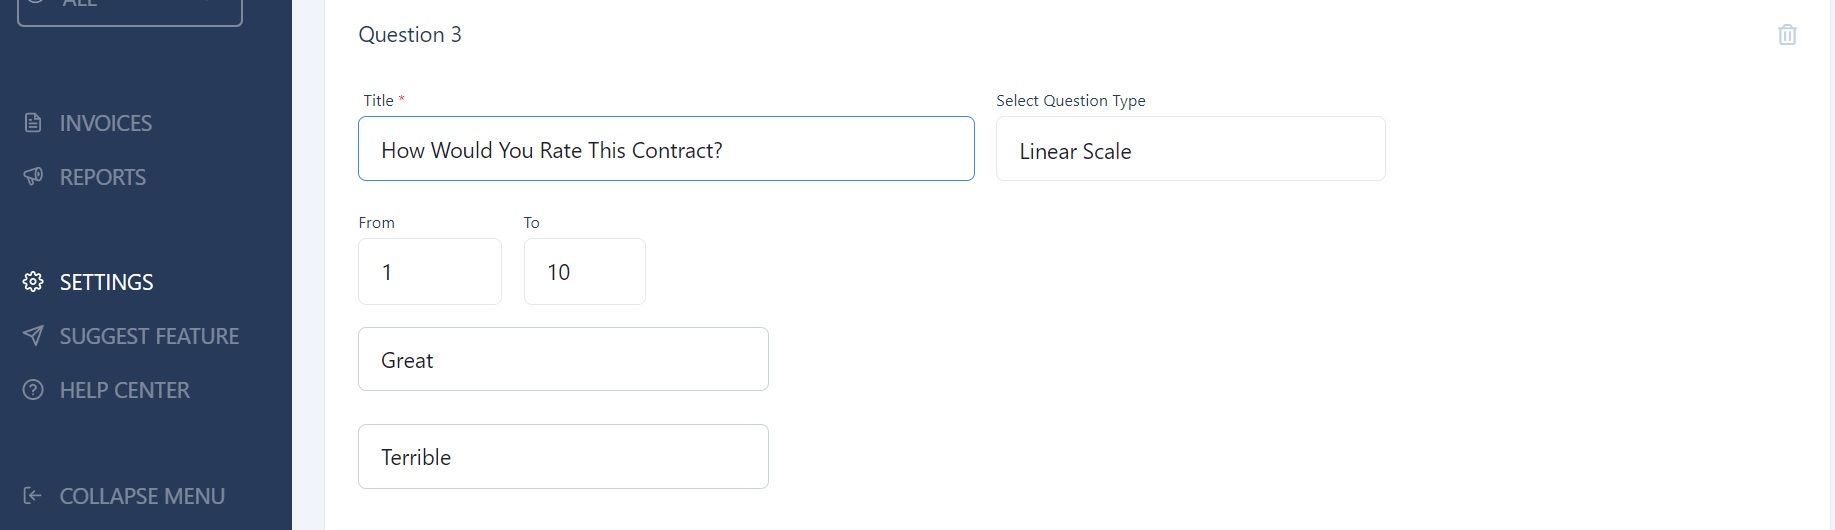Click the COLLAPSE MENU text
Image resolution: width=1835 pixels, height=530 pixels.
142,496
